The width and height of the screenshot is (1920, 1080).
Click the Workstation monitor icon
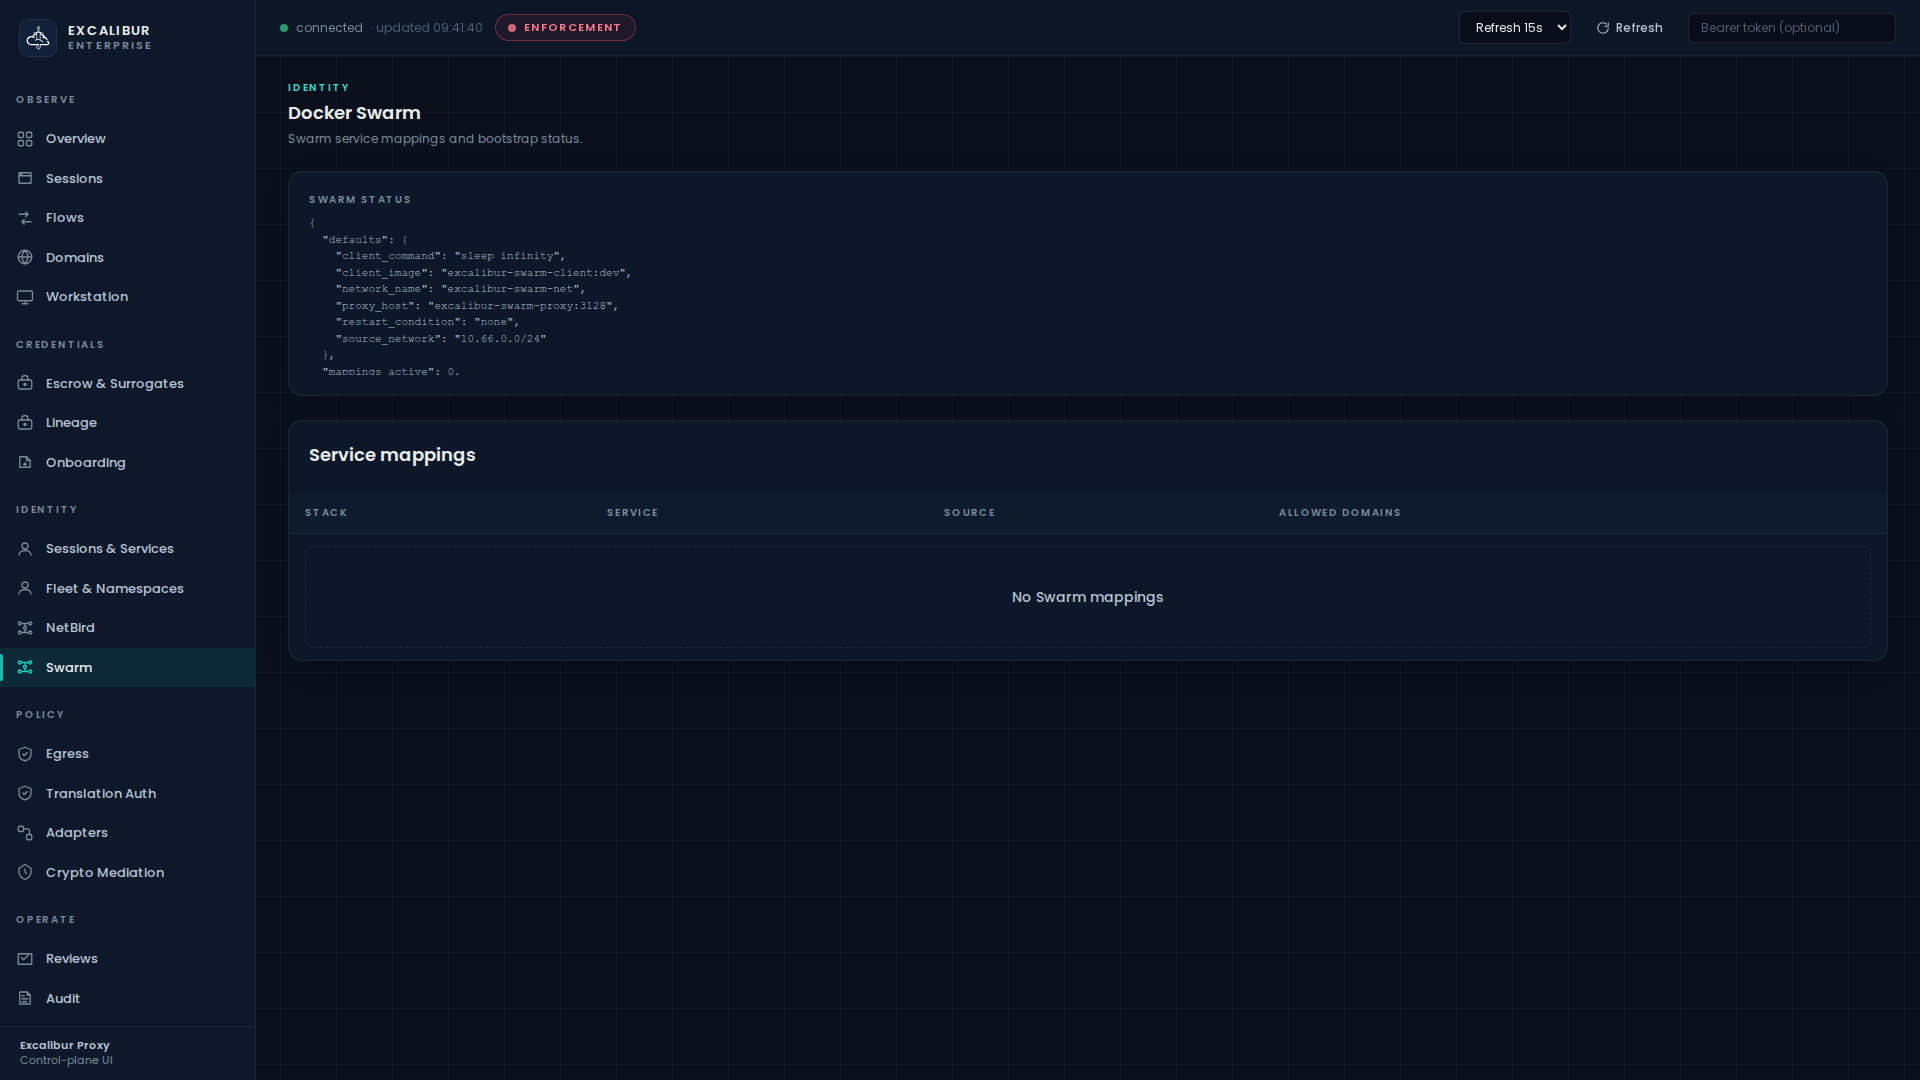tap(25, 297)
